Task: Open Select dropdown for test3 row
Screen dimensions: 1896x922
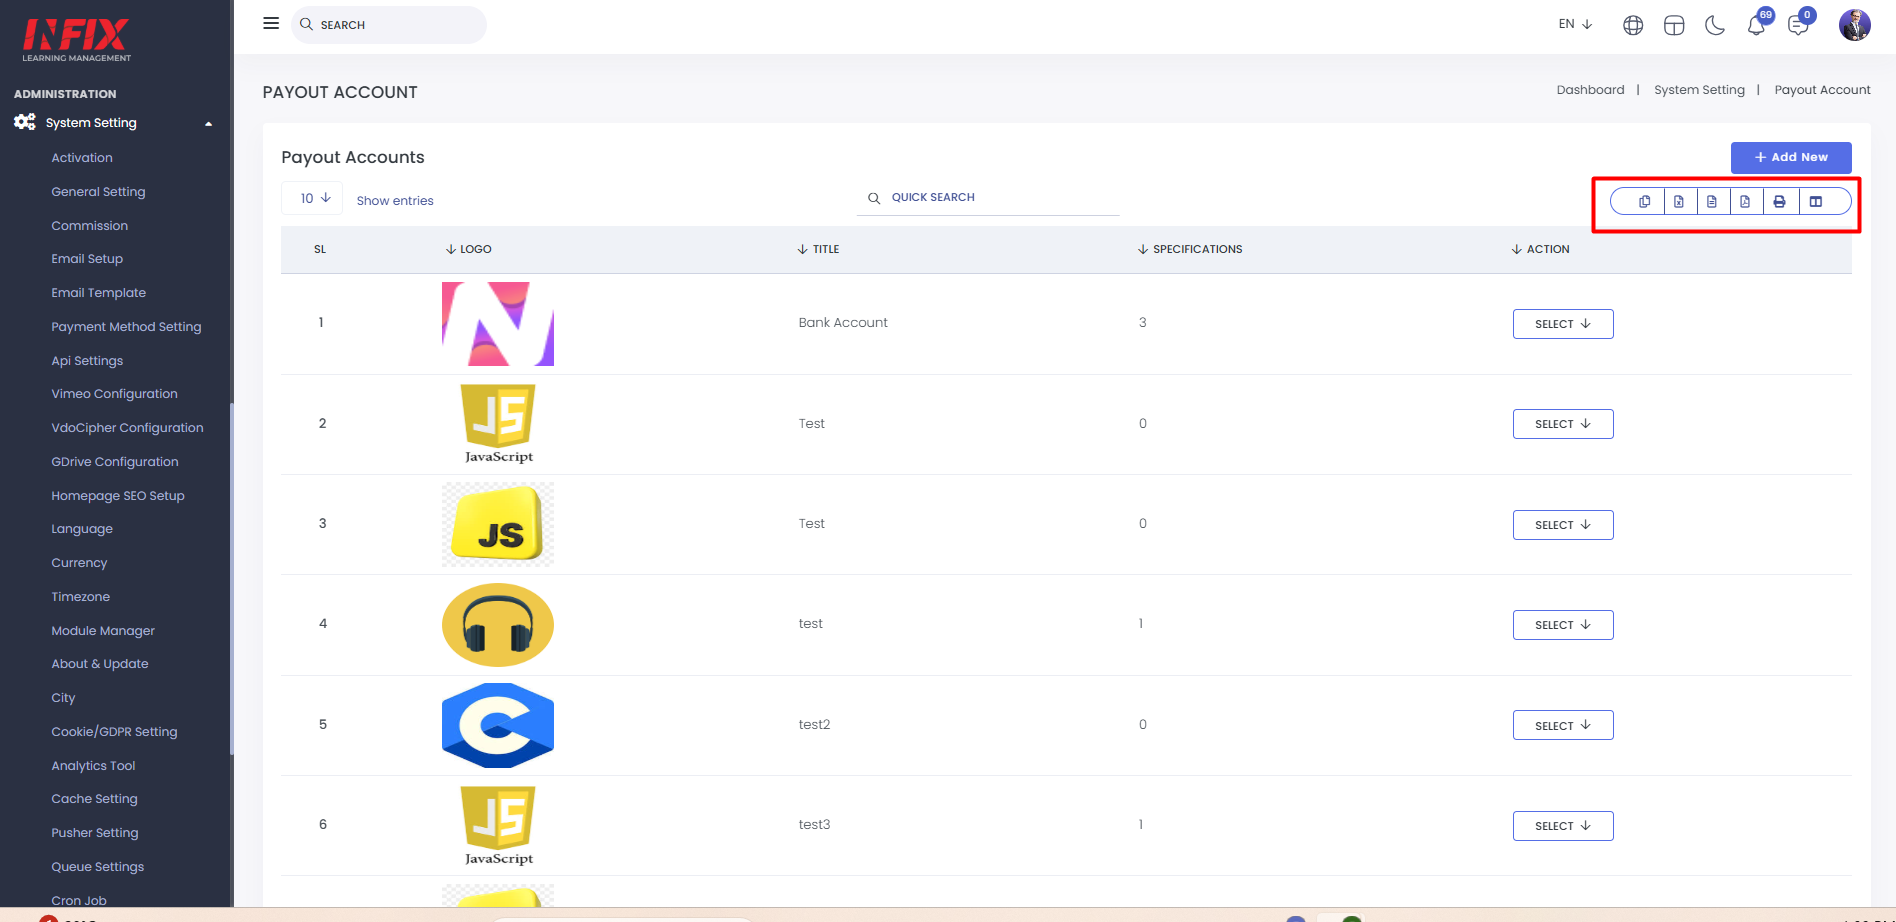Action: [x=1563, y=826]
